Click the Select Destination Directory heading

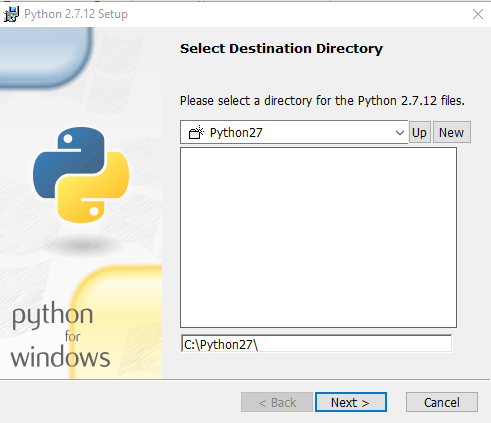[281, 49]
